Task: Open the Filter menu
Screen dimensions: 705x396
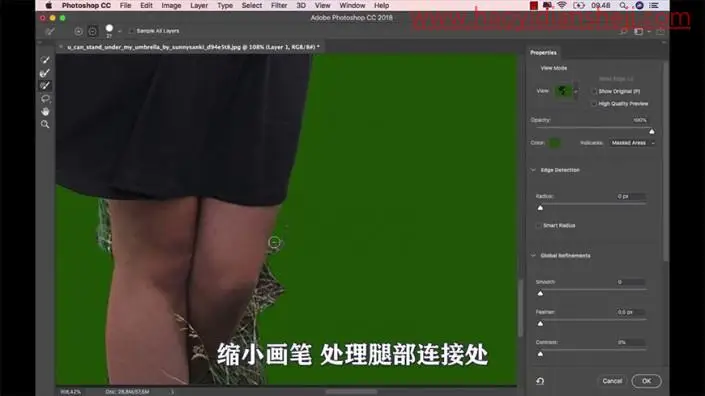Action: [279, 5]
